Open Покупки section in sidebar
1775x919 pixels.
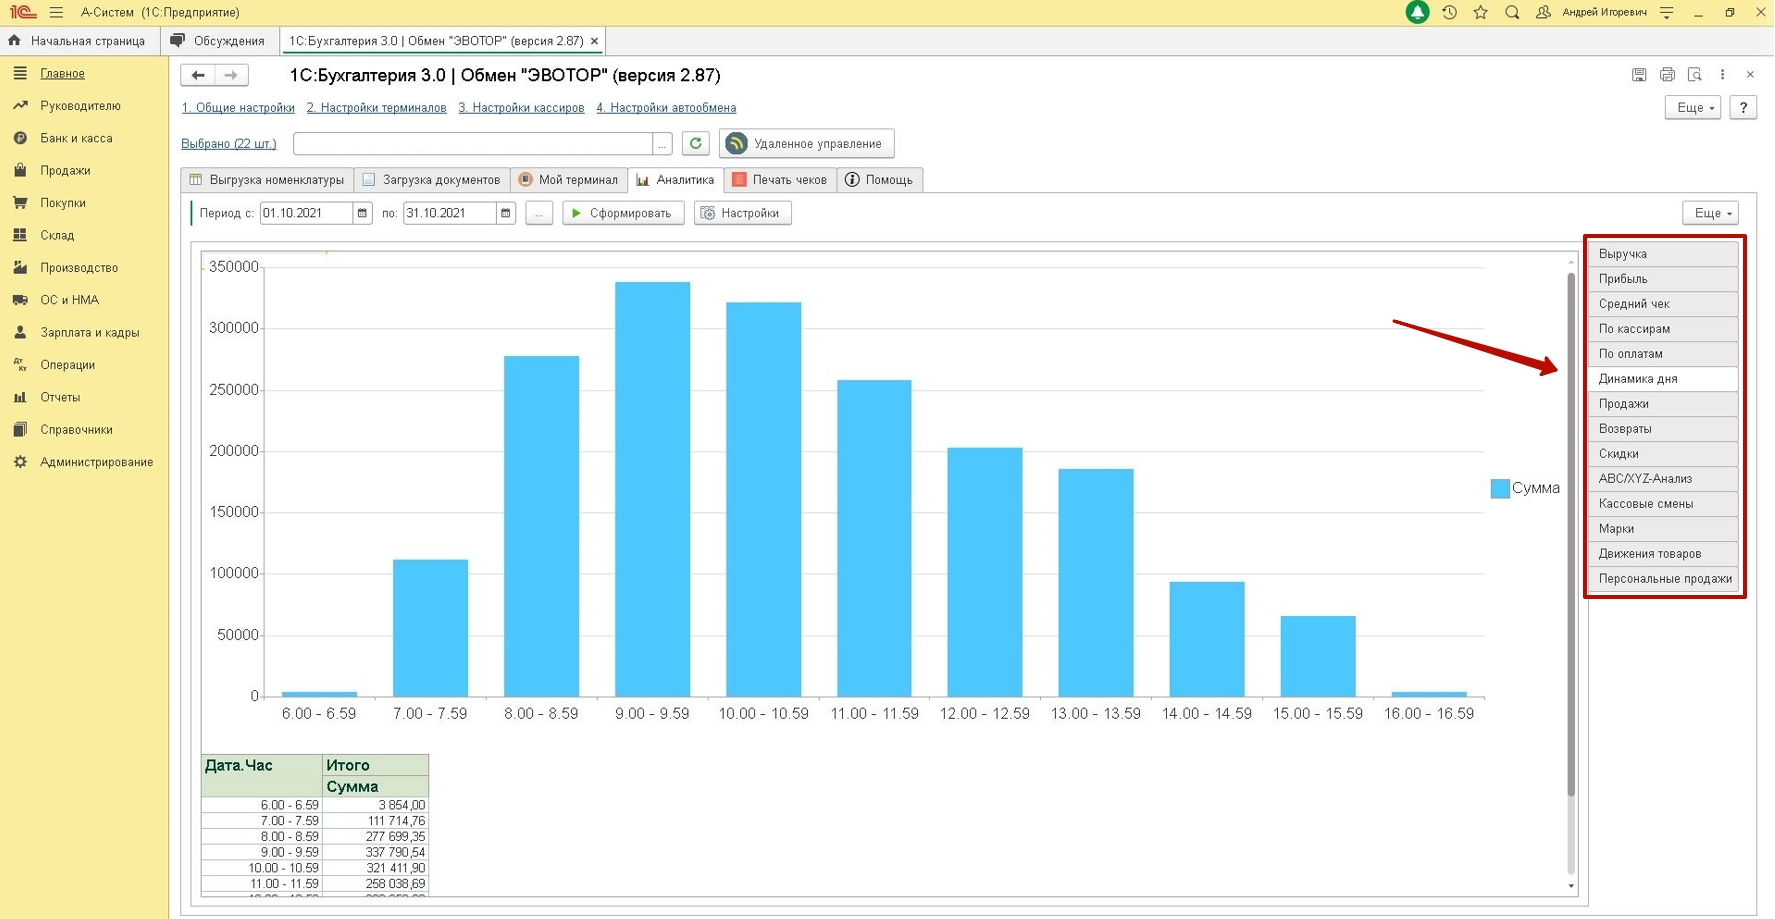(x=63, y=203)
